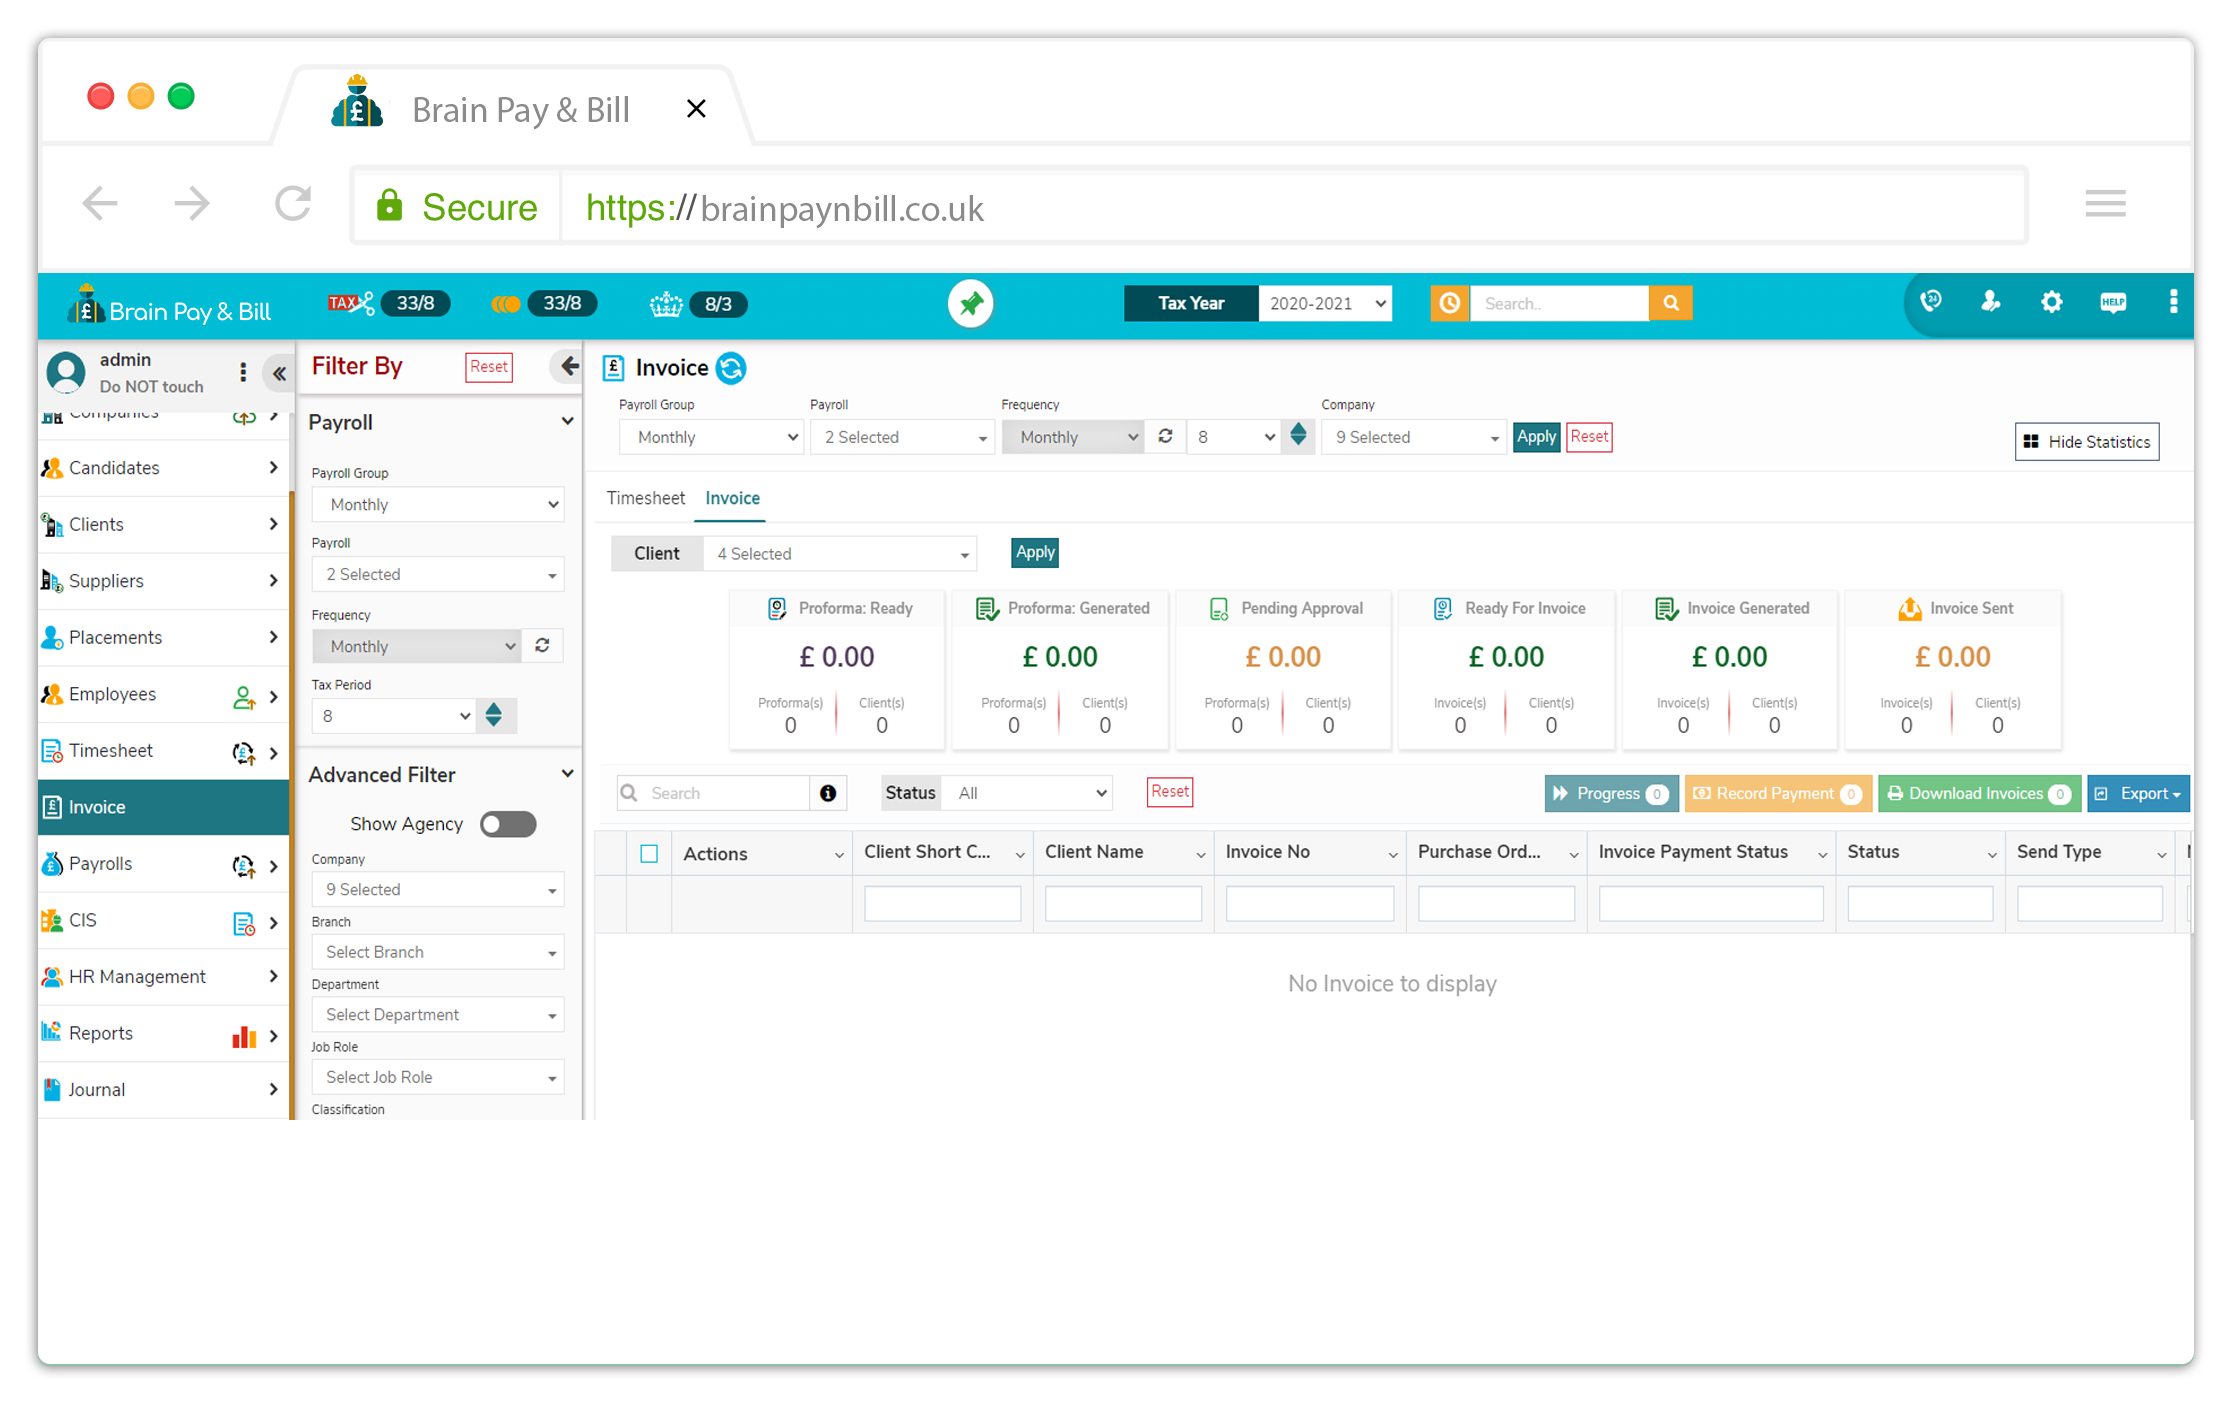Click Apply button beside Client selector
Screen dimensions: 2232x1408
coord(1035,552)
